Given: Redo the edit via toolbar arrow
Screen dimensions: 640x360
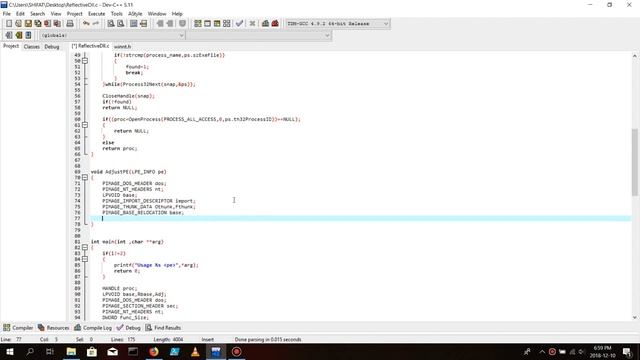Looking at the screenshot, I should pyautogui.click(x=96, y=24).
